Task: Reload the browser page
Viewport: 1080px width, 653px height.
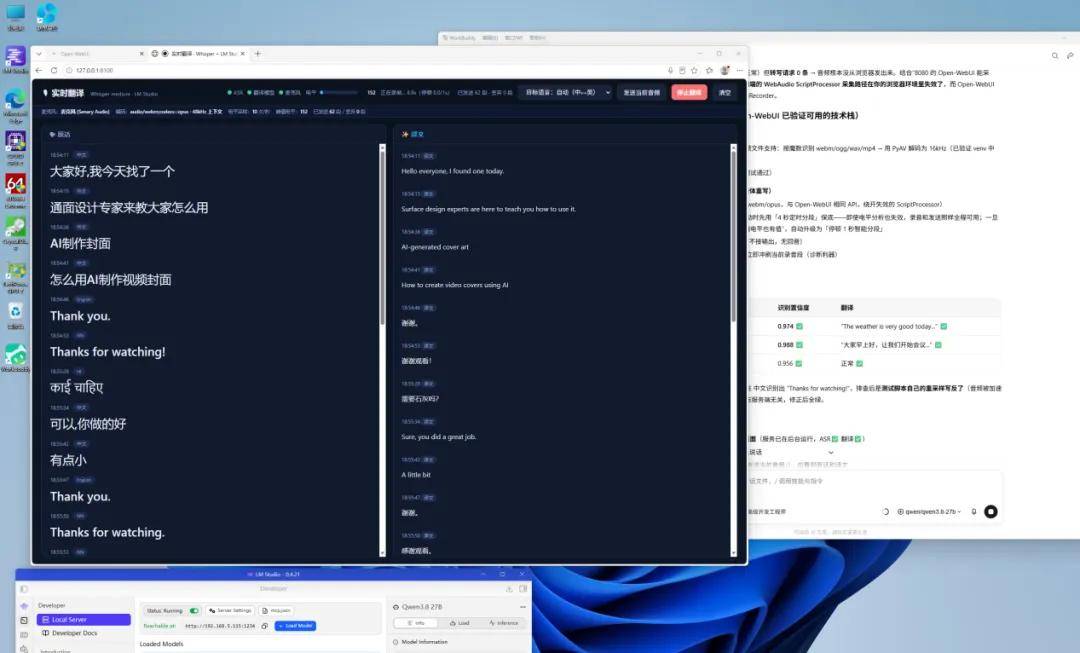Action: (54, 70)
